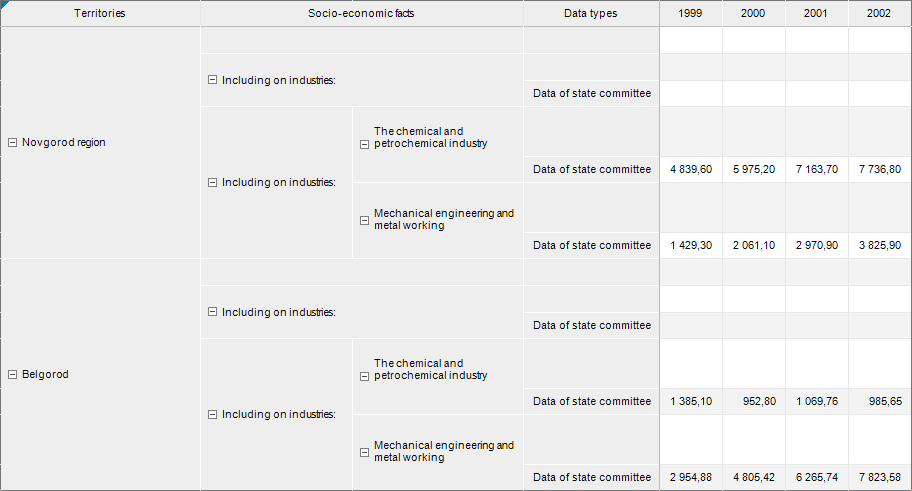Select the 2002 year column header
This screenshot has height=491, width=912.
879,14
